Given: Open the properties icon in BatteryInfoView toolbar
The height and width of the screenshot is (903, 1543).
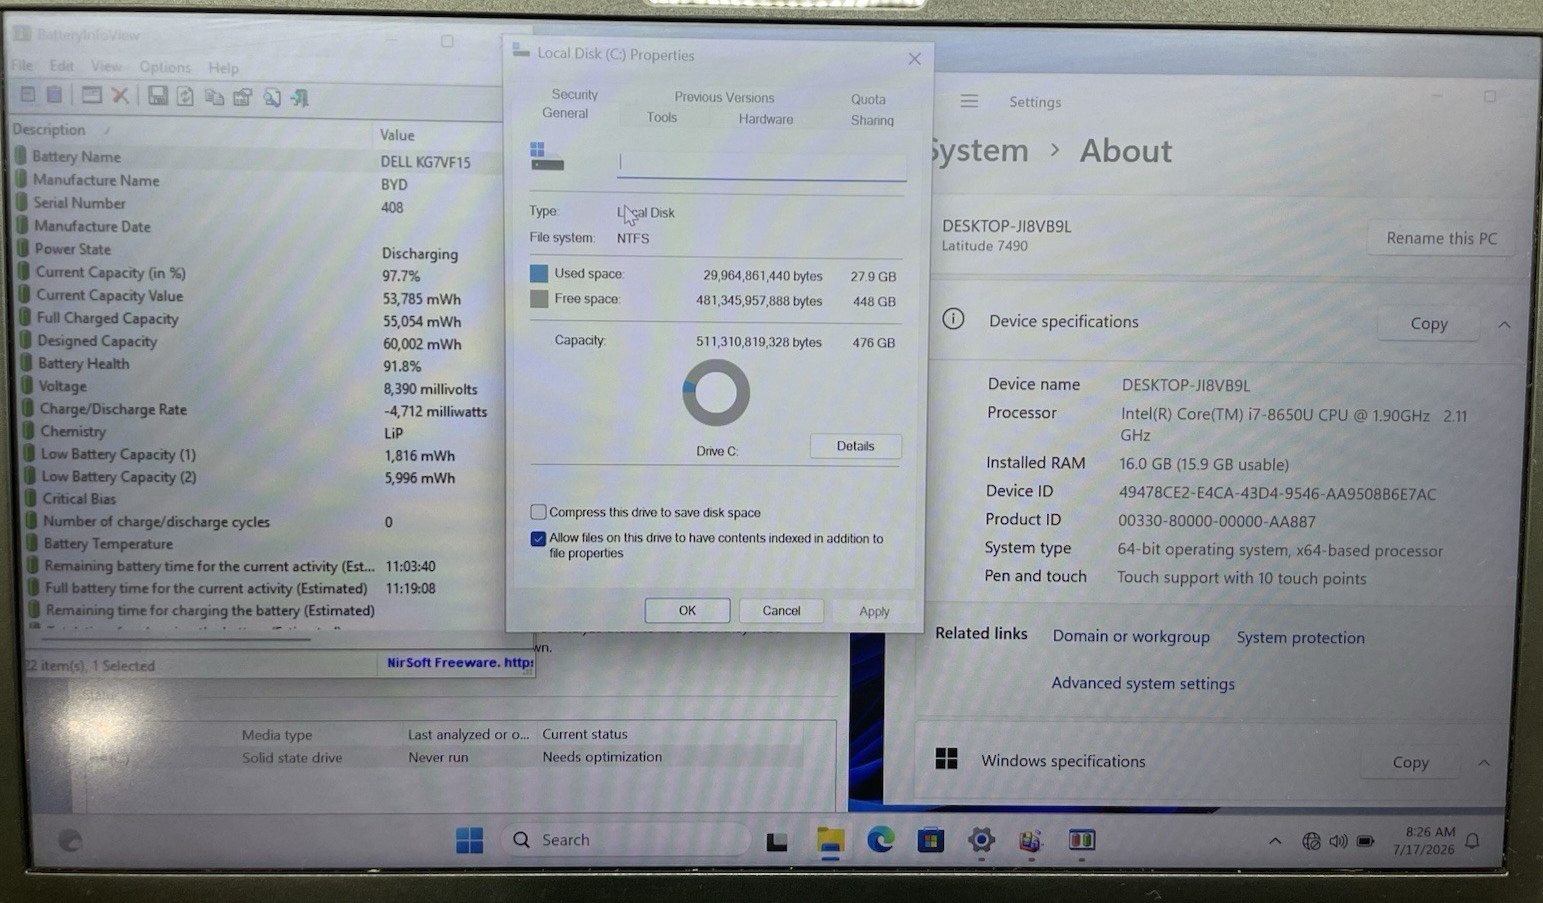Looking at the screenshot, I should pos(242,97).
